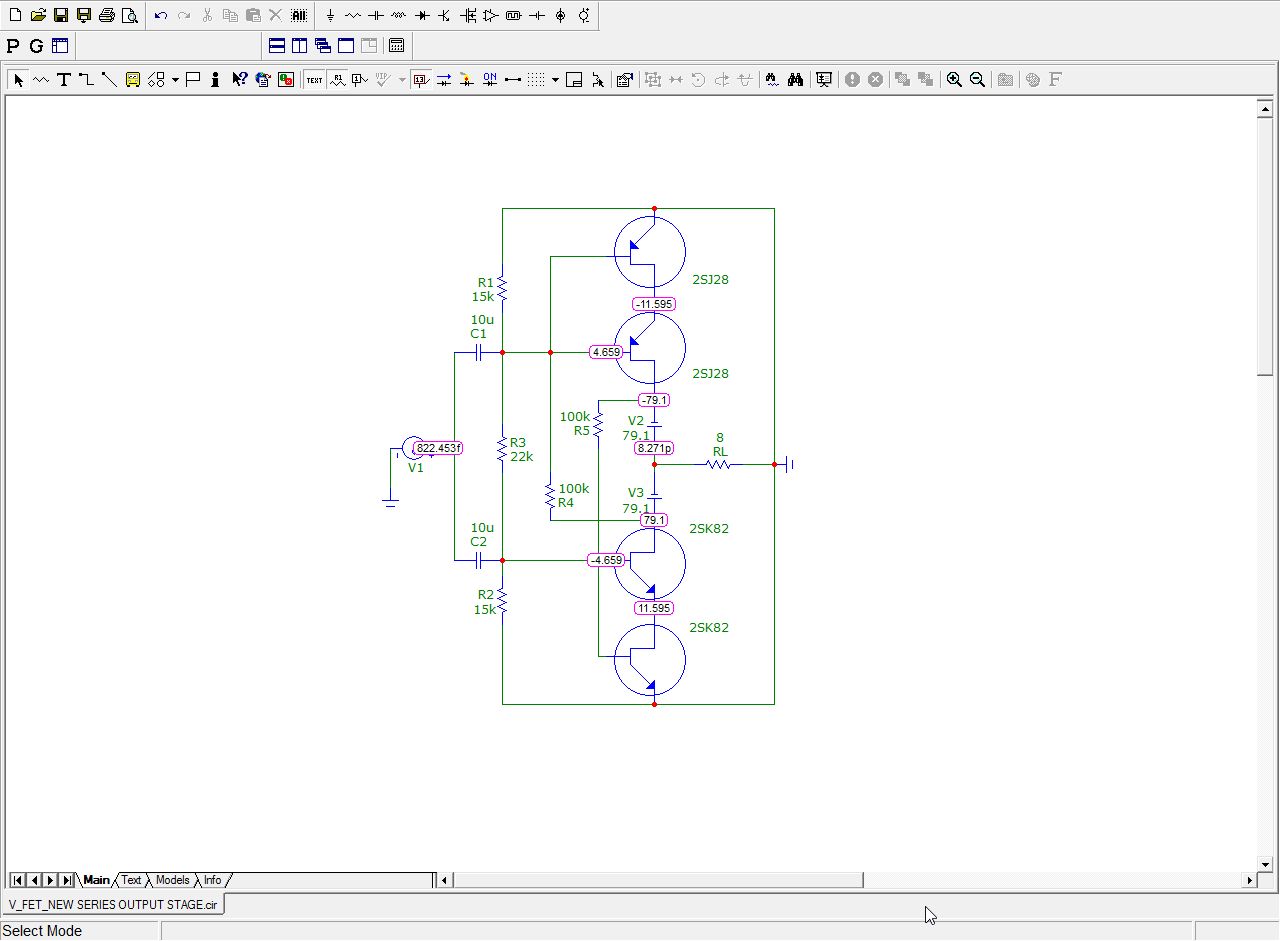Place an opamp component
This screenshot has width=1280, height=941.
(491, 16)
